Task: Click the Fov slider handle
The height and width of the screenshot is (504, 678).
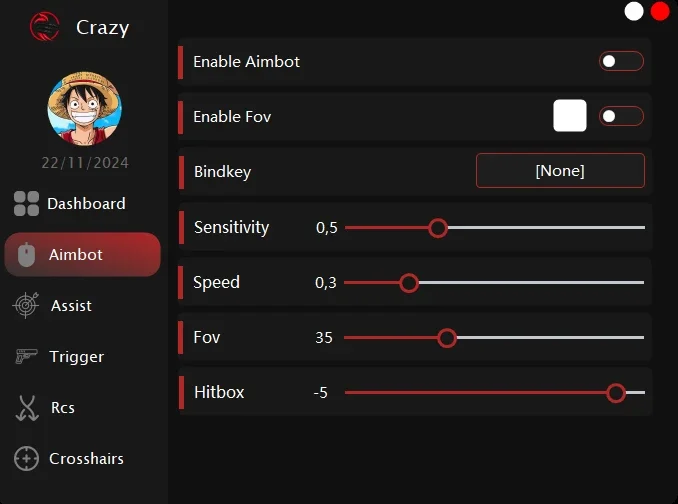Action: click(447, 338)
